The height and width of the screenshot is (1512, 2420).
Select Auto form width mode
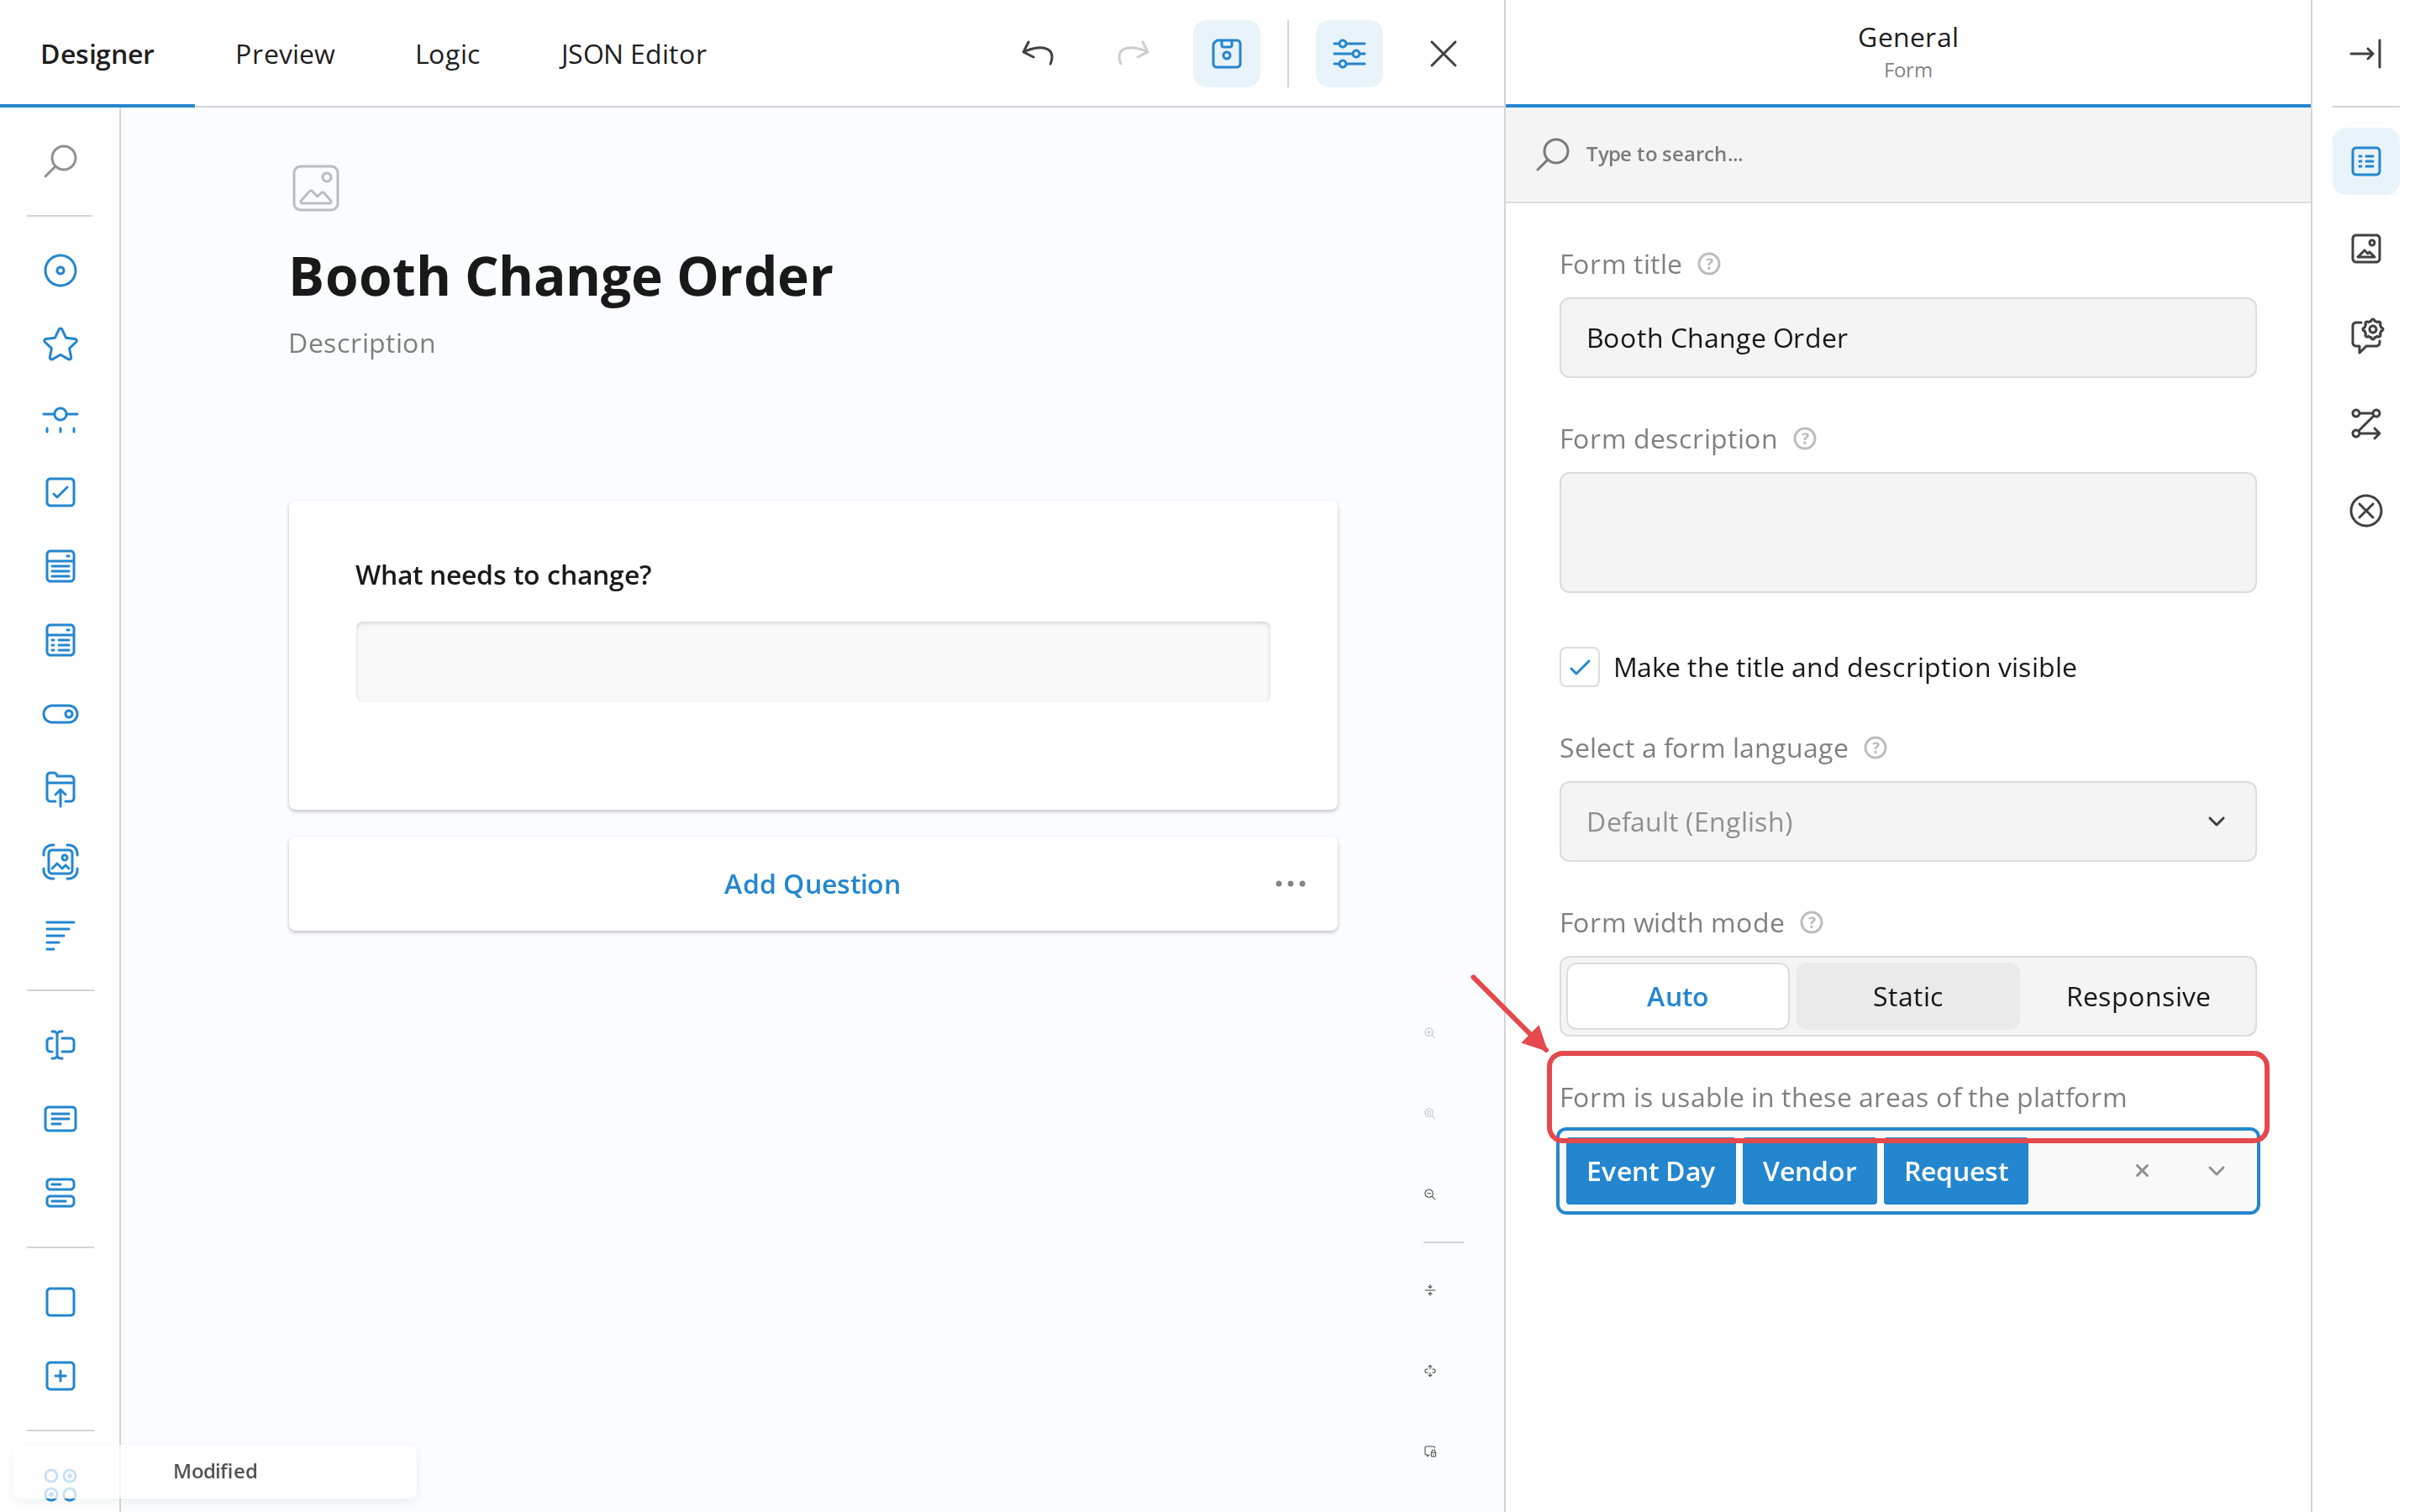pyautogui.click(x=1677, y=996)
